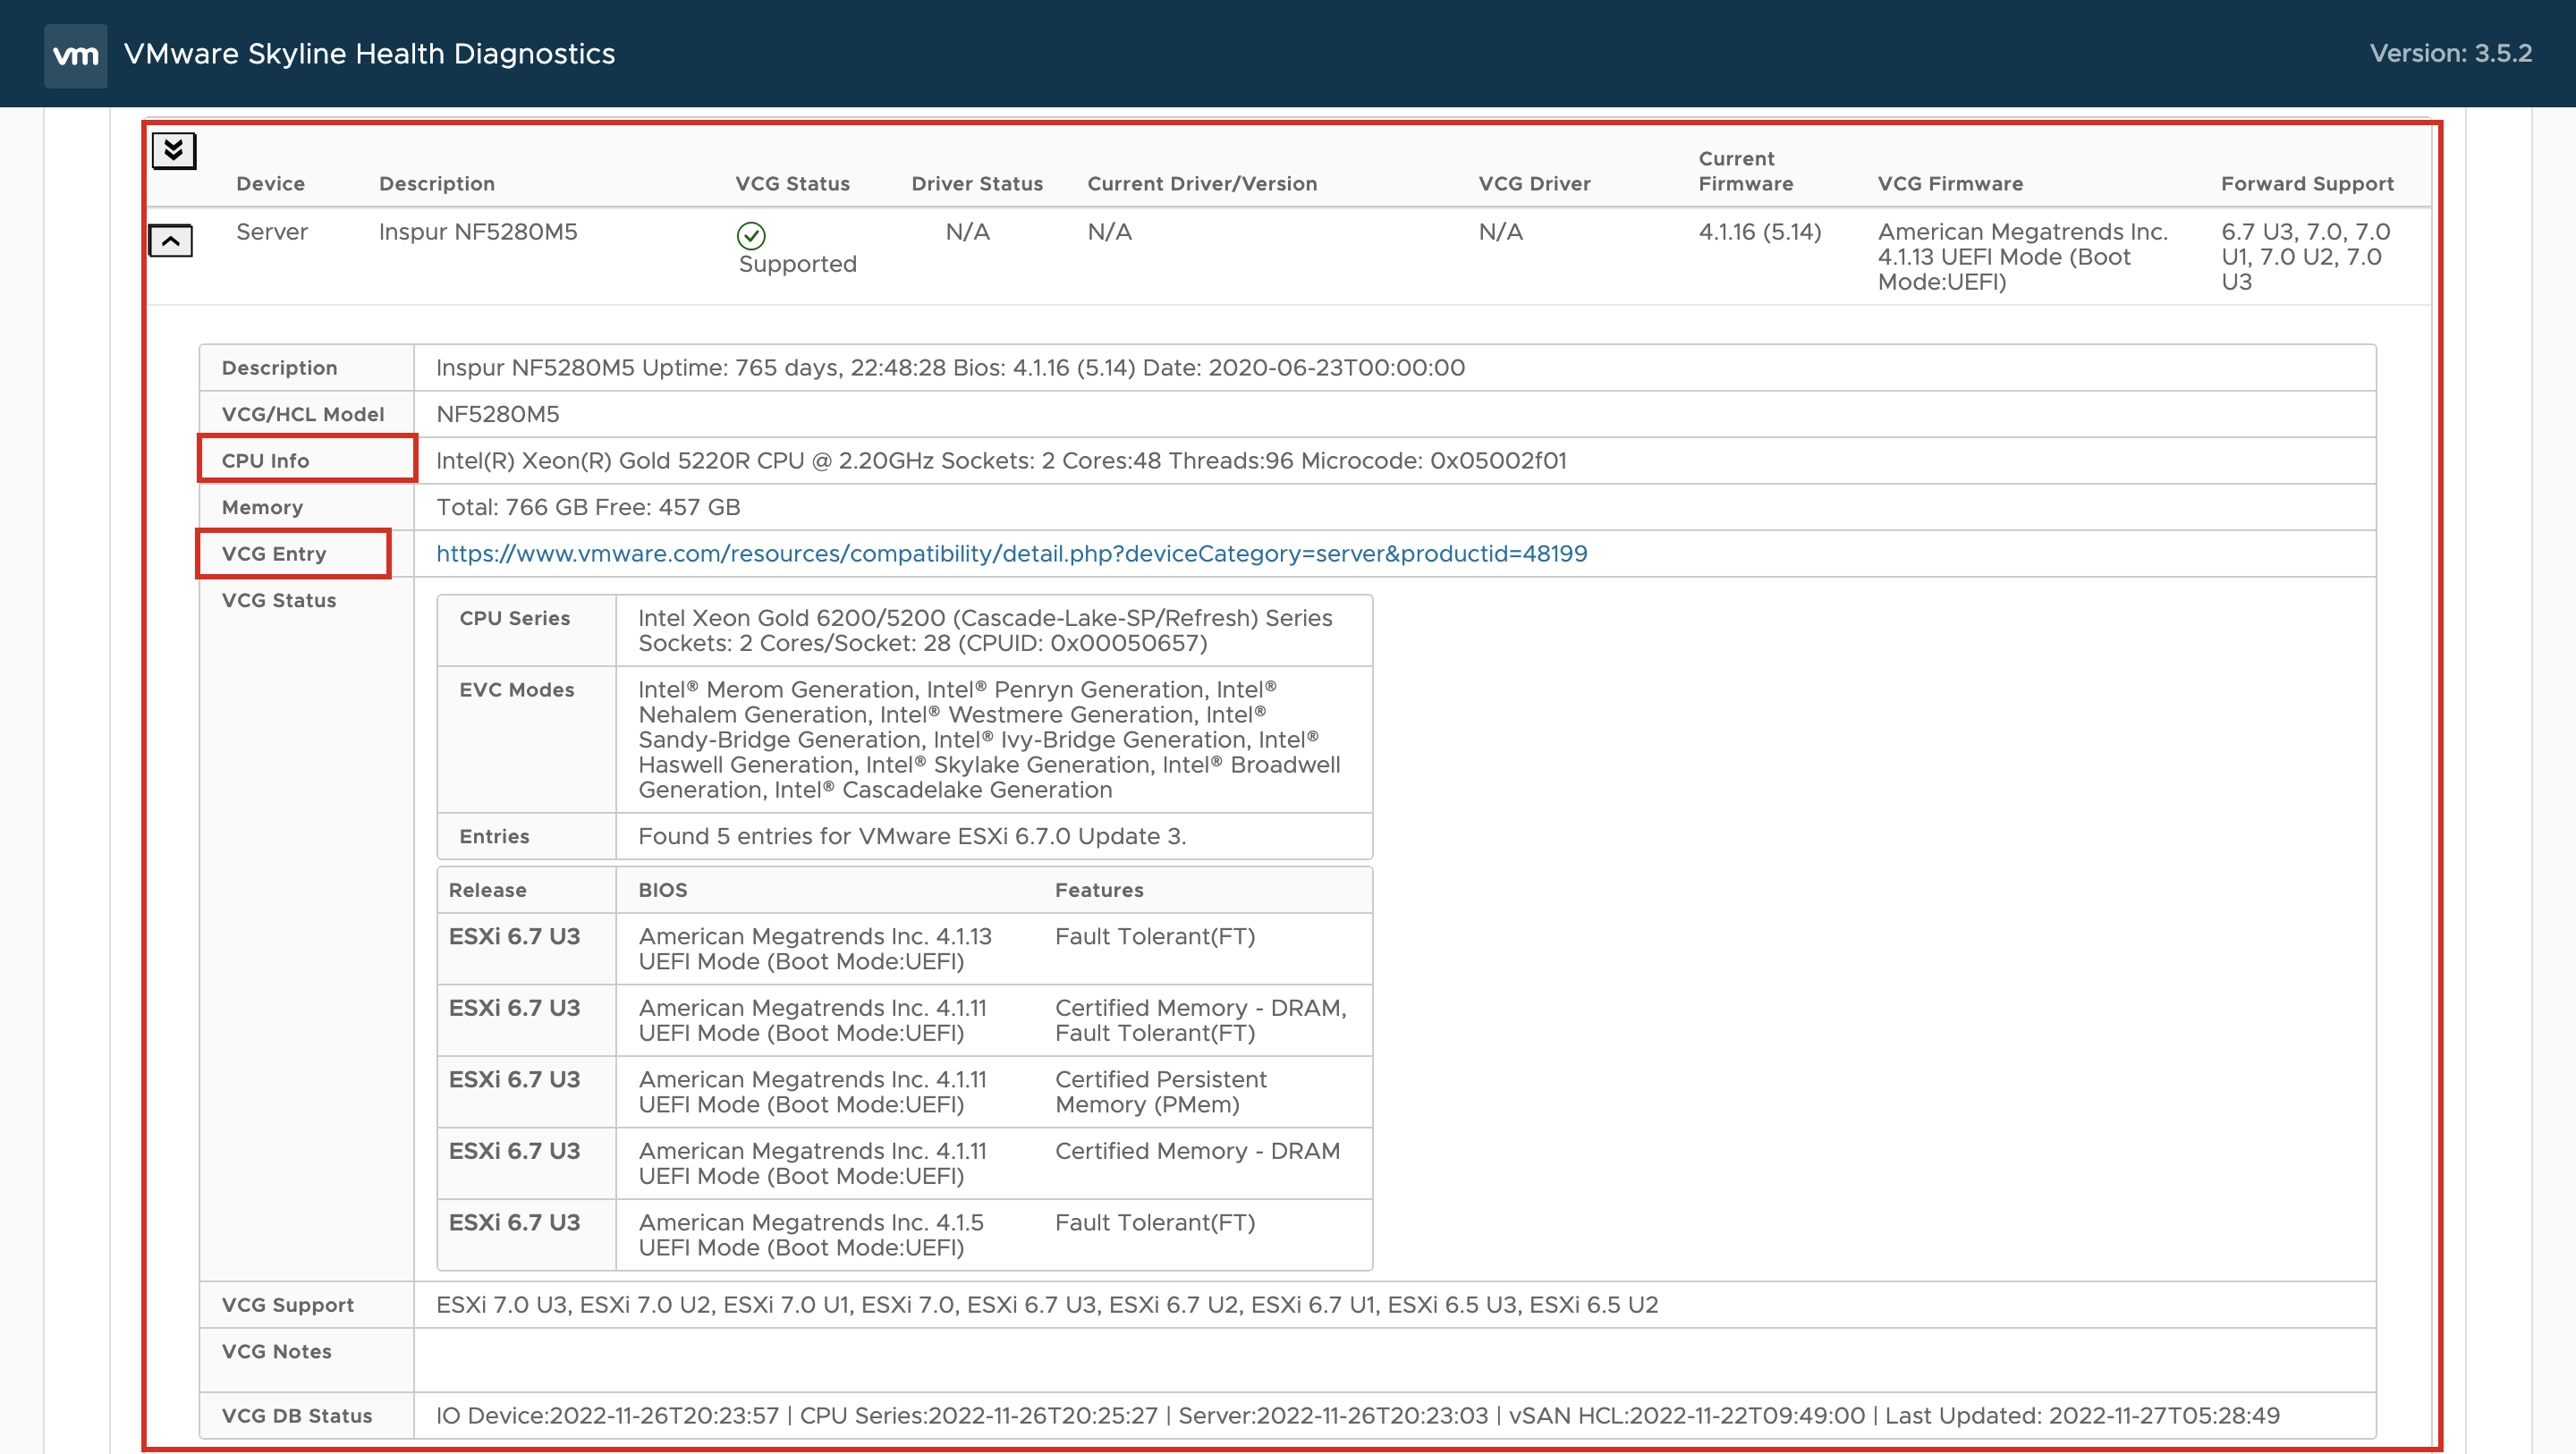Viewport: 2576px width, 1454px height.
Task: Open the VMware compatibility detail link
Action: pos(1011,553)
